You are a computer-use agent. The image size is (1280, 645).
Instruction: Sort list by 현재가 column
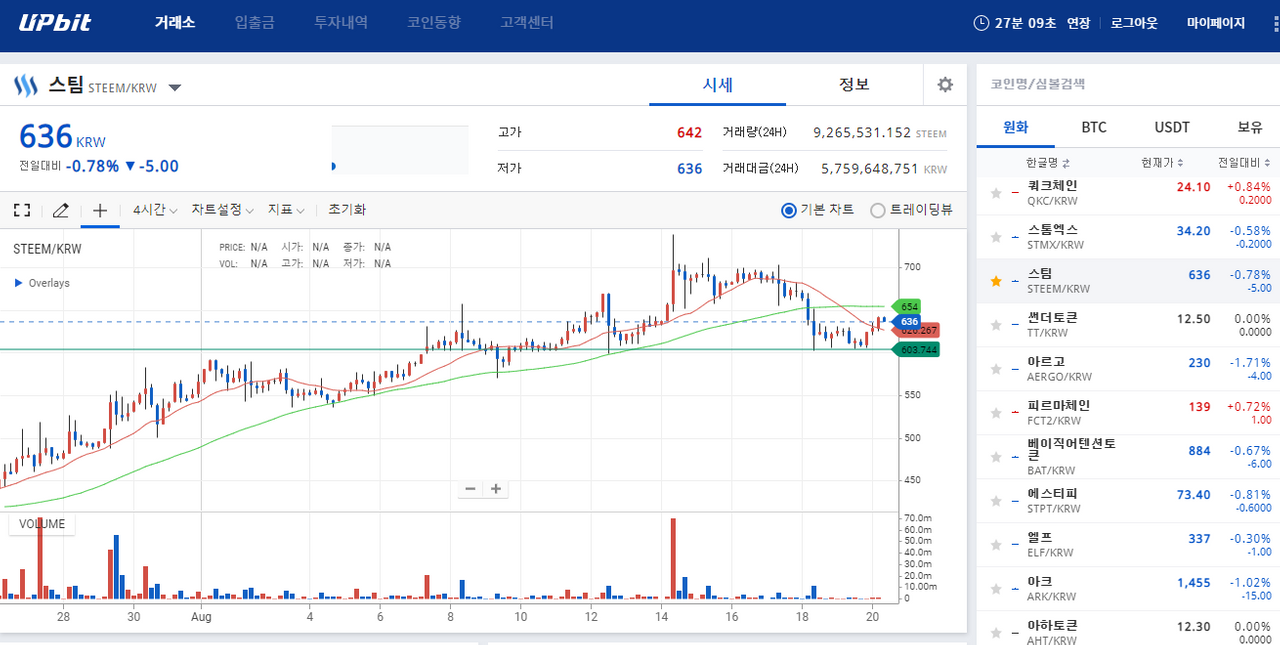(1163, 163)
